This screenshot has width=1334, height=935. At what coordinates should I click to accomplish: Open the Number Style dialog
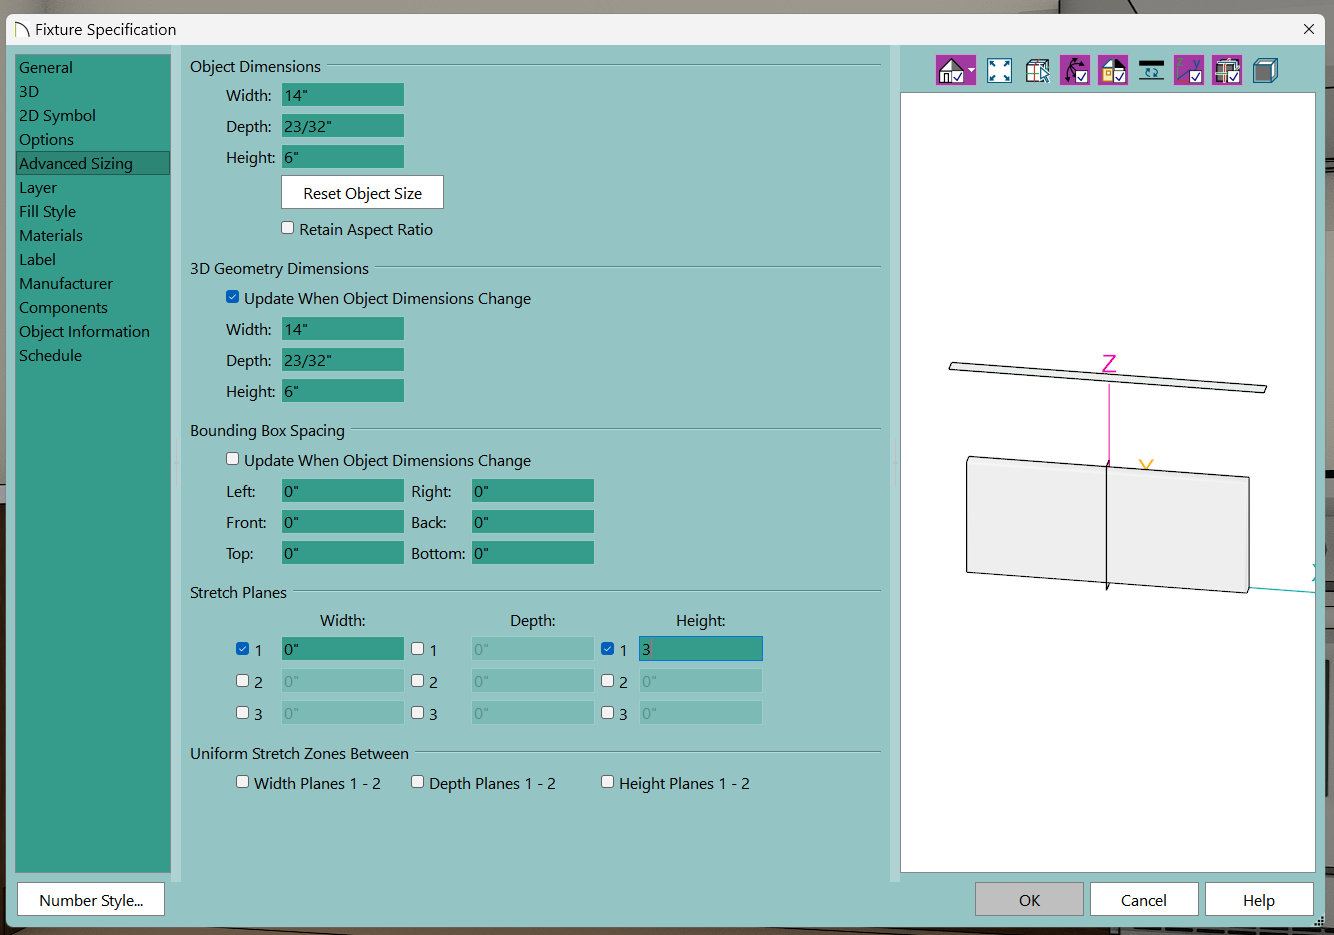click(x=91, y=900)
